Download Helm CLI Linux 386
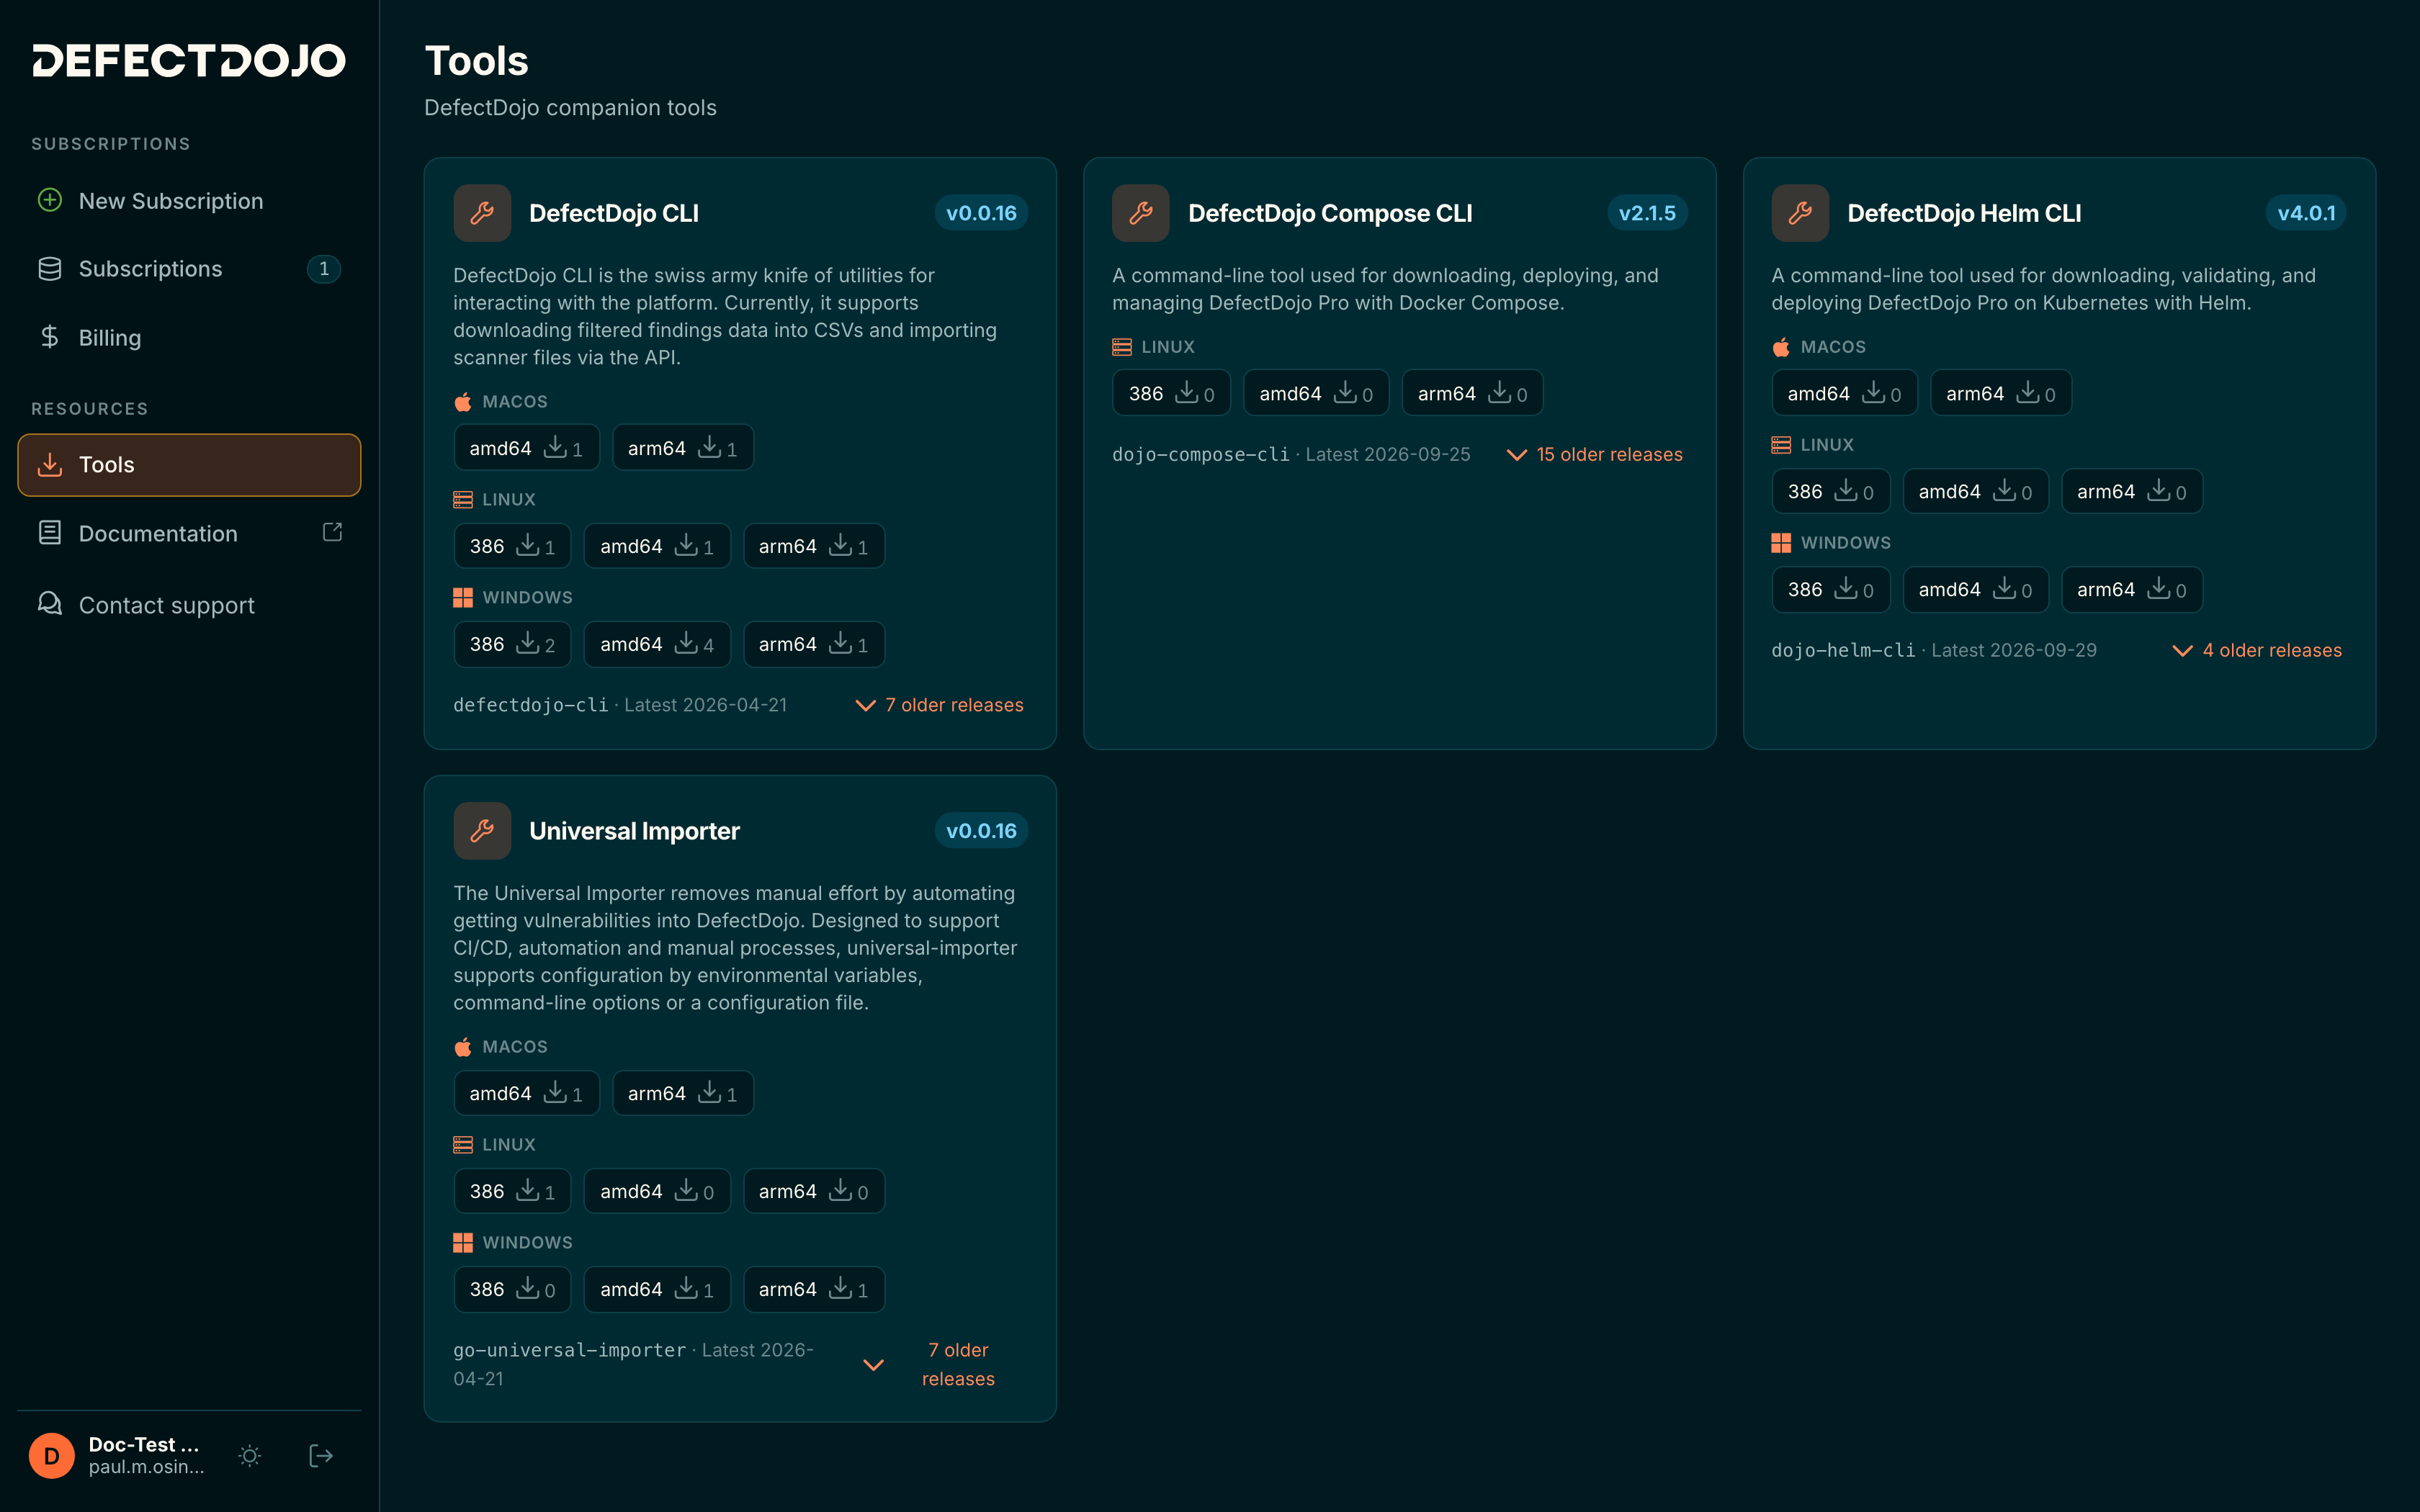2420x1512 pixels. pyautogui.click(x=1831, y=491)
